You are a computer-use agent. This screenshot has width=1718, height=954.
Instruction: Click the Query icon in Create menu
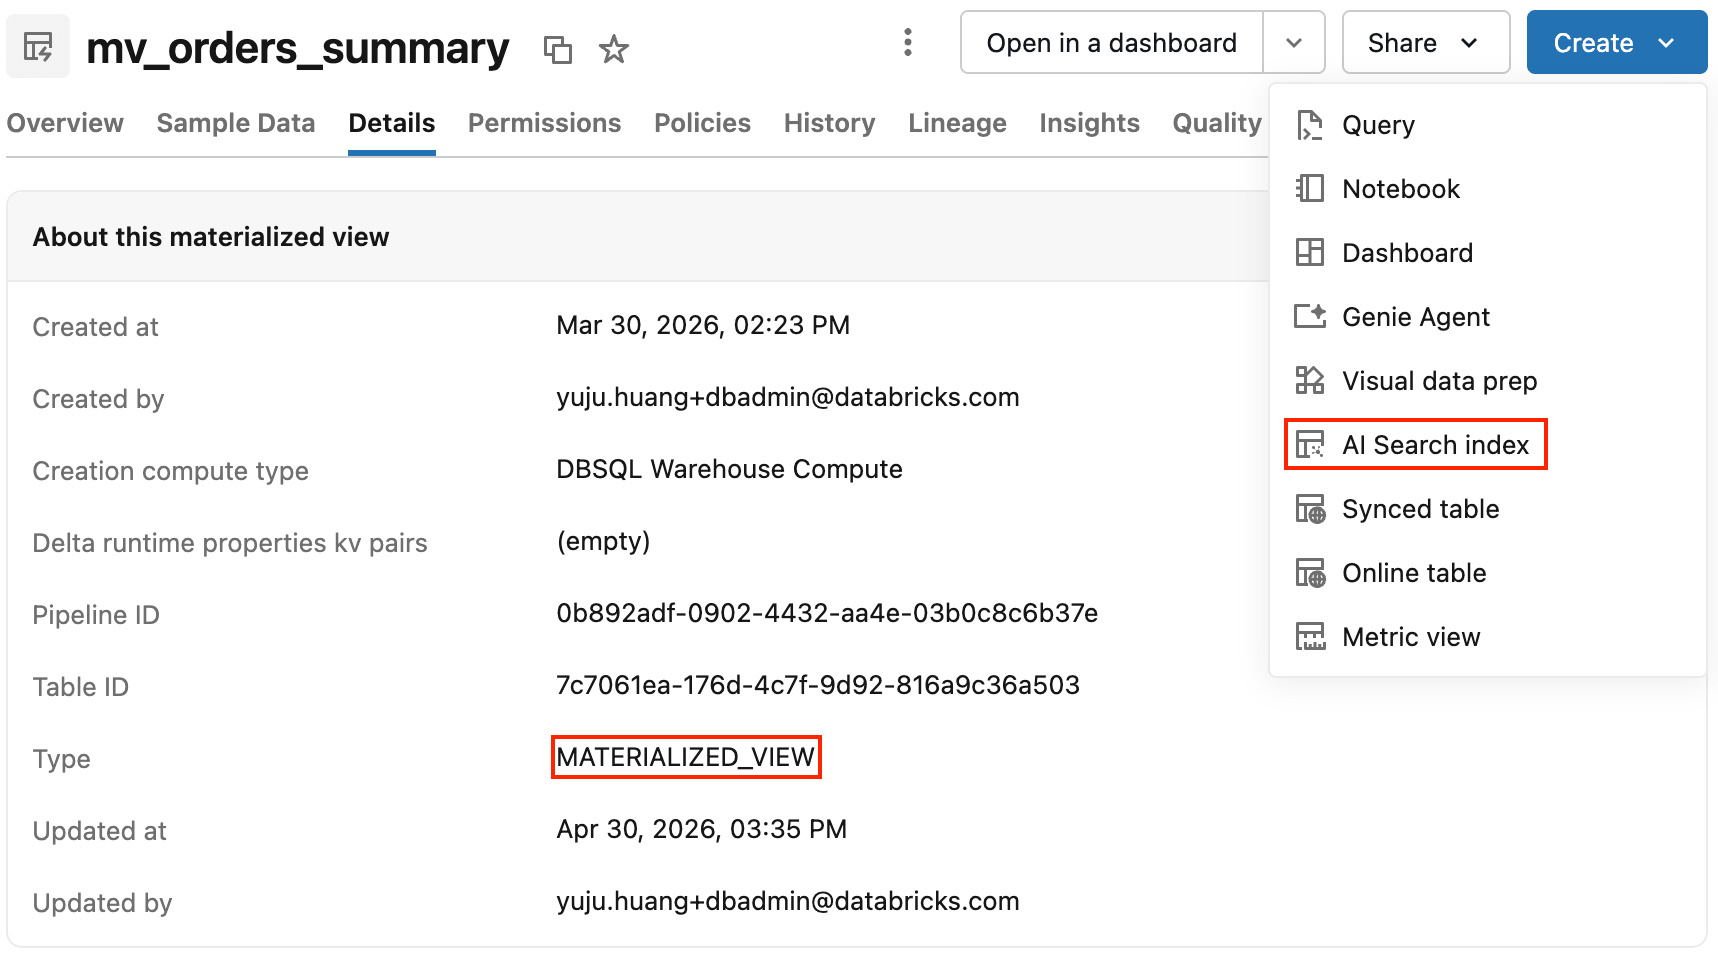click(1310, 125)
